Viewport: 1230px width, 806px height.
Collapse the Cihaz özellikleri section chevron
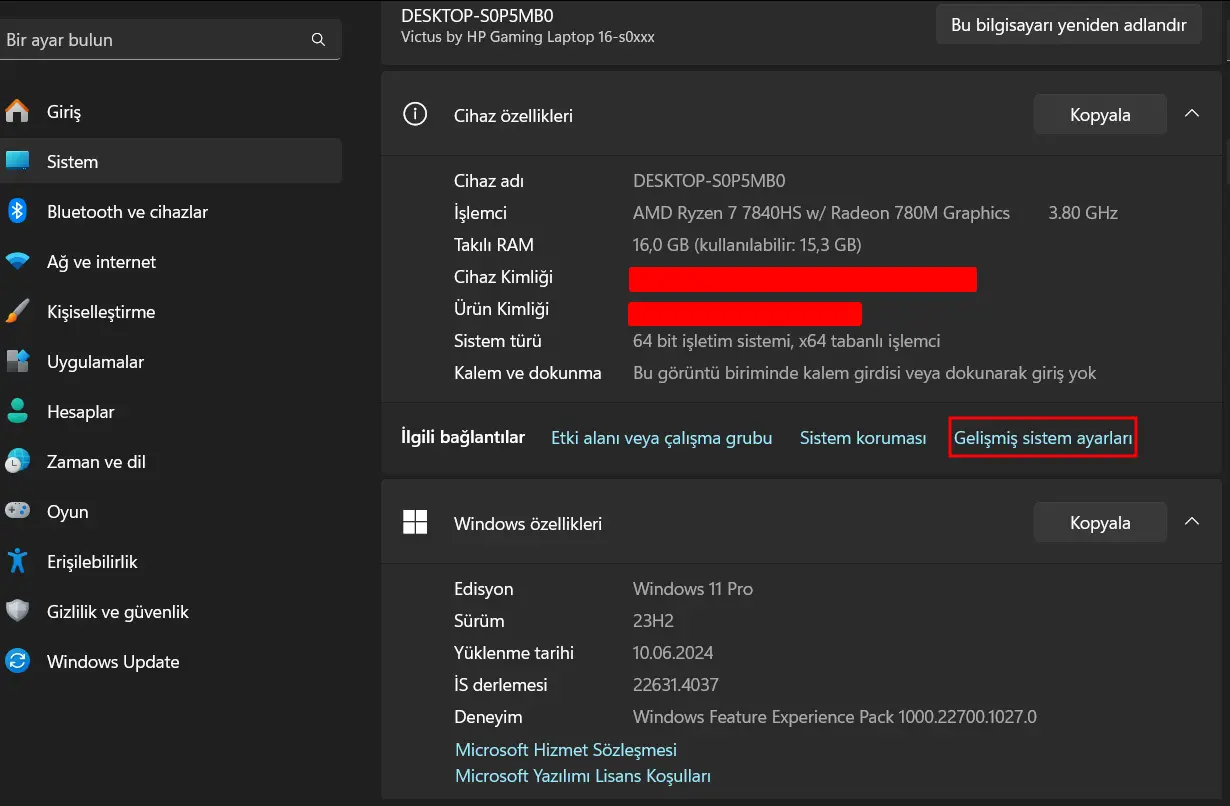(1192, 114)
